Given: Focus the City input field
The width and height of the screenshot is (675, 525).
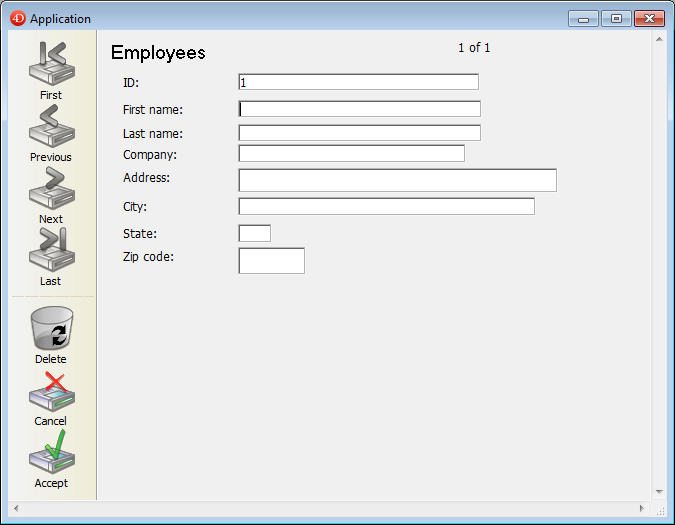Looking at the screenshot, I should pos(387,207).
